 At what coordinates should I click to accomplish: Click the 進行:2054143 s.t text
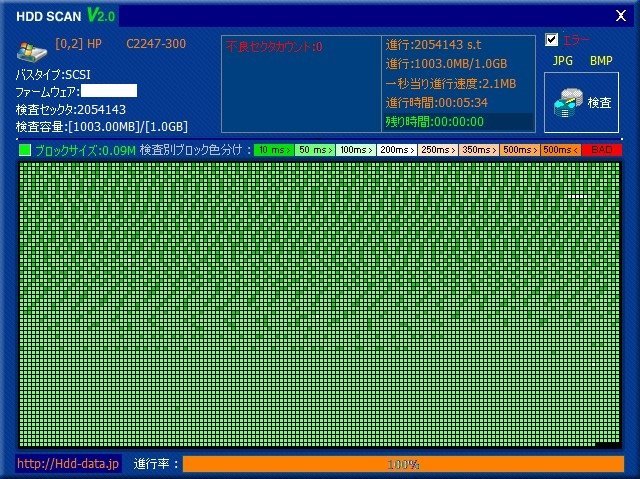coord(433,44)
